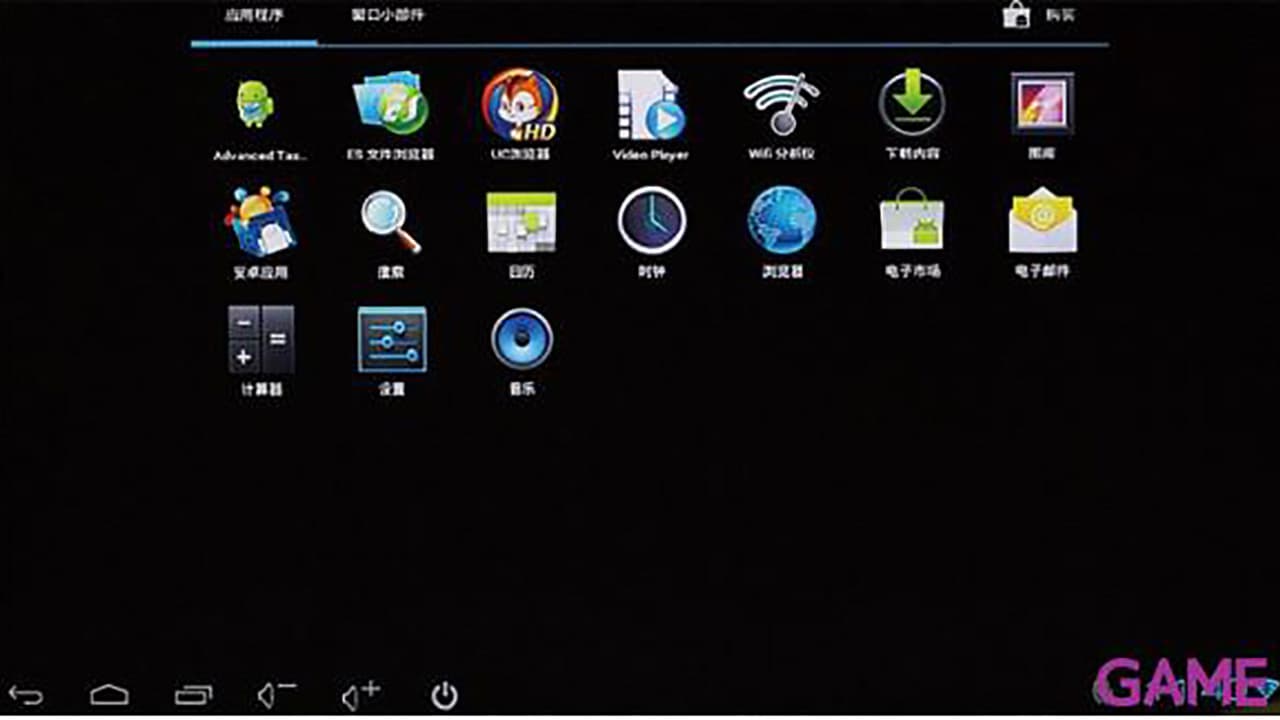The height and width of the screenshot is (720, 1280).
Task: Show recent apps from navigation bar
Action: 193,695
